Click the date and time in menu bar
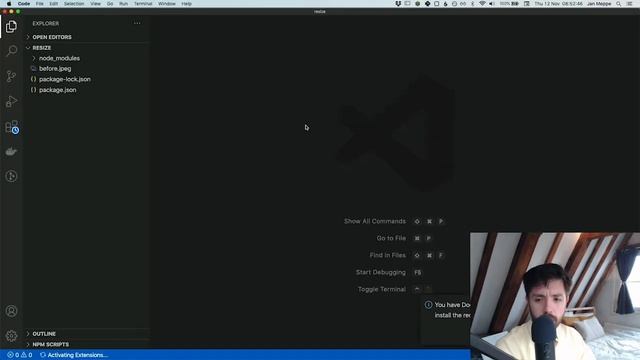 point(558,4)
